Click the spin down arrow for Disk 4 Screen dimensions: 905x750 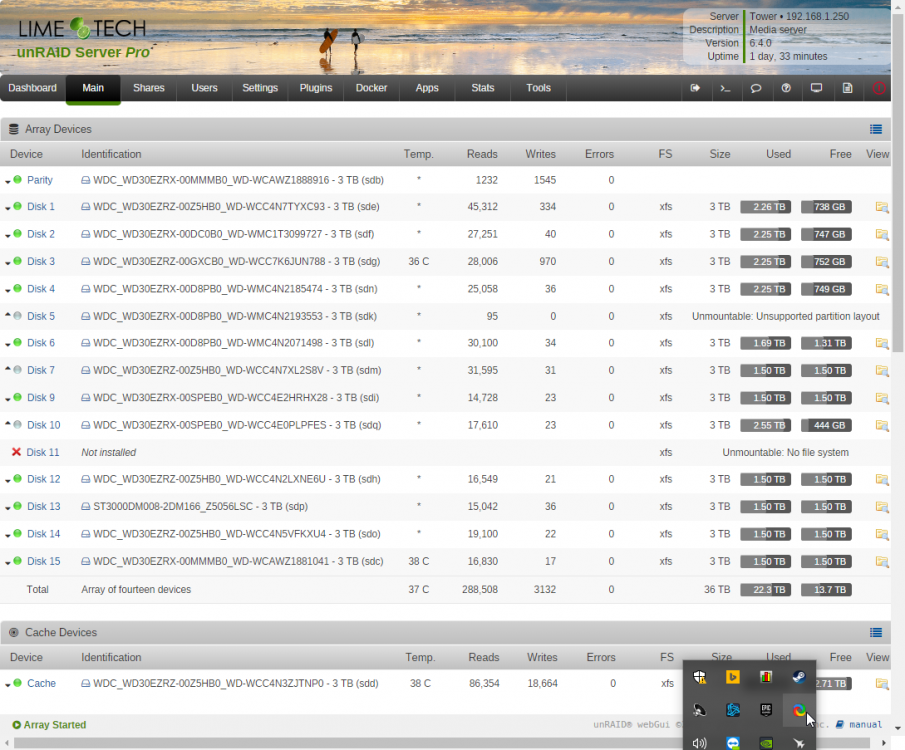click(x=8, y=290)
